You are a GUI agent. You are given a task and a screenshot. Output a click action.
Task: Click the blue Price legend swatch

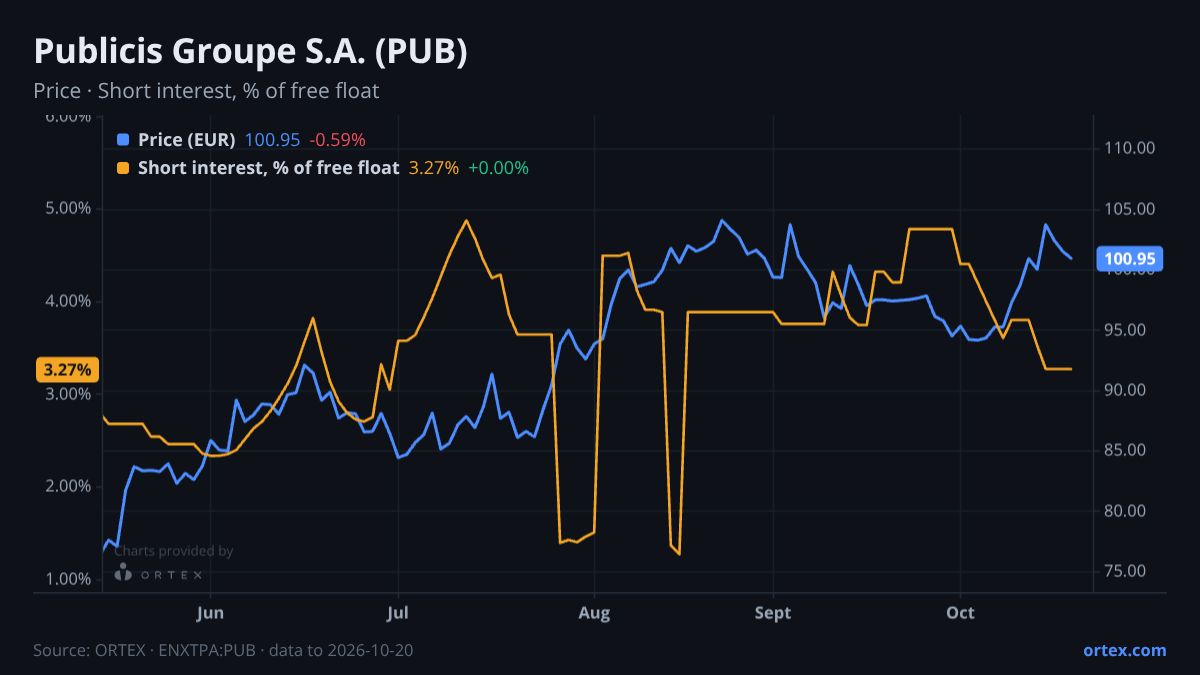pos(123,140)
